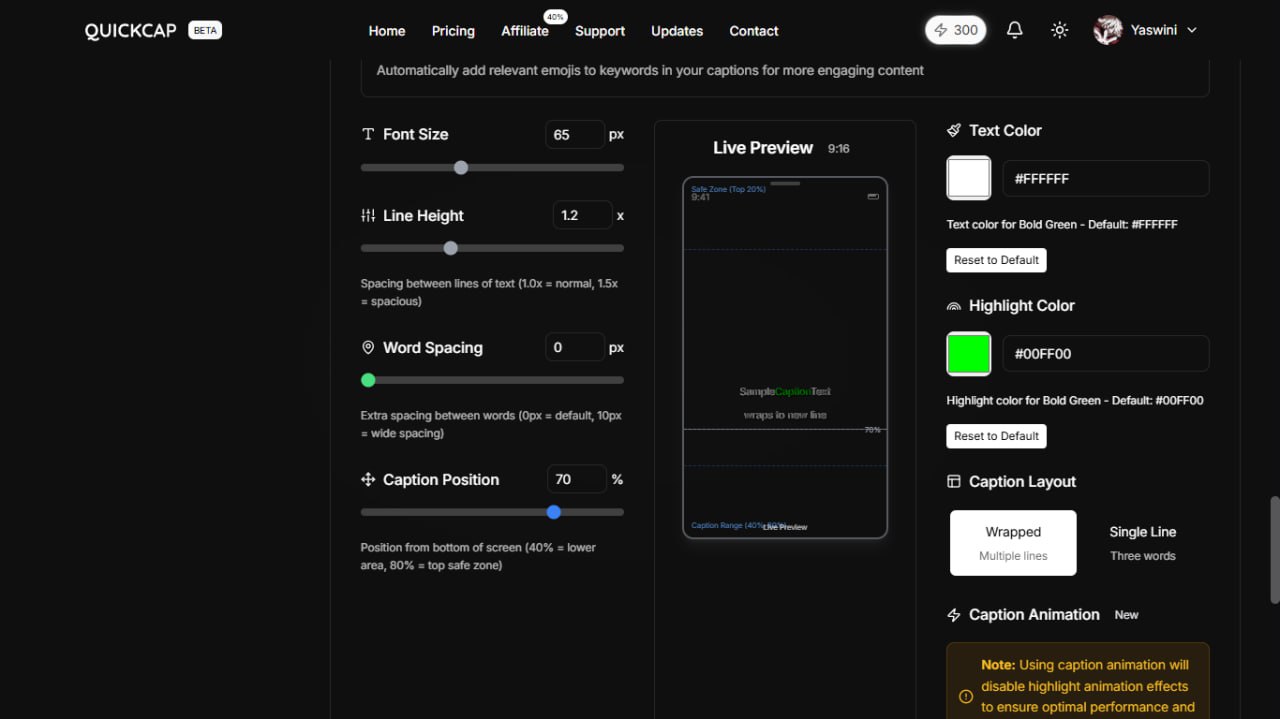Open the Updates nav link
The image size is (1280, 719).
coord(677,31)
